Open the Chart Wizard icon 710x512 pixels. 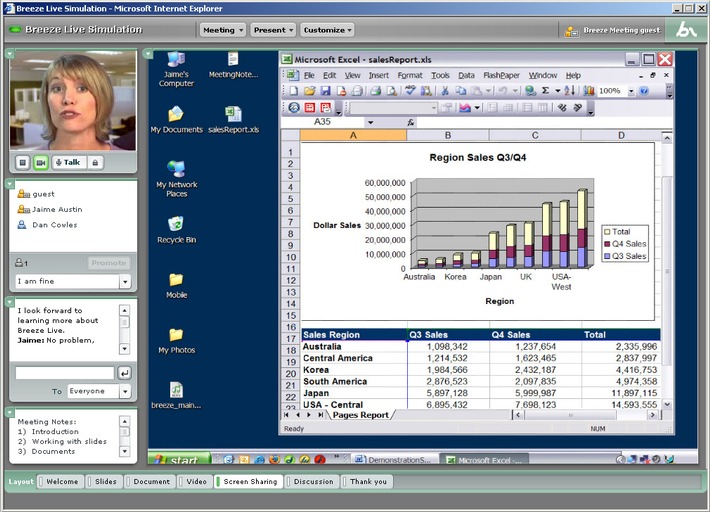pyautogui.click(x=589, y=91)
